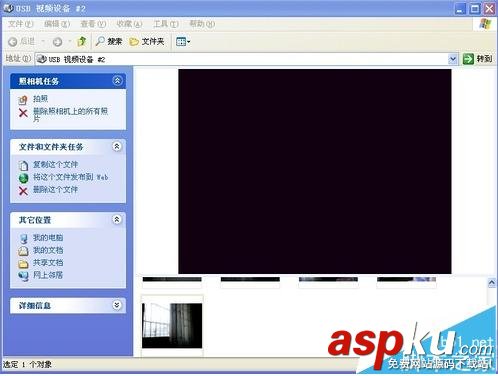Go up one folder level
Viewport: 498px width, 376px height.
point(82,41)
